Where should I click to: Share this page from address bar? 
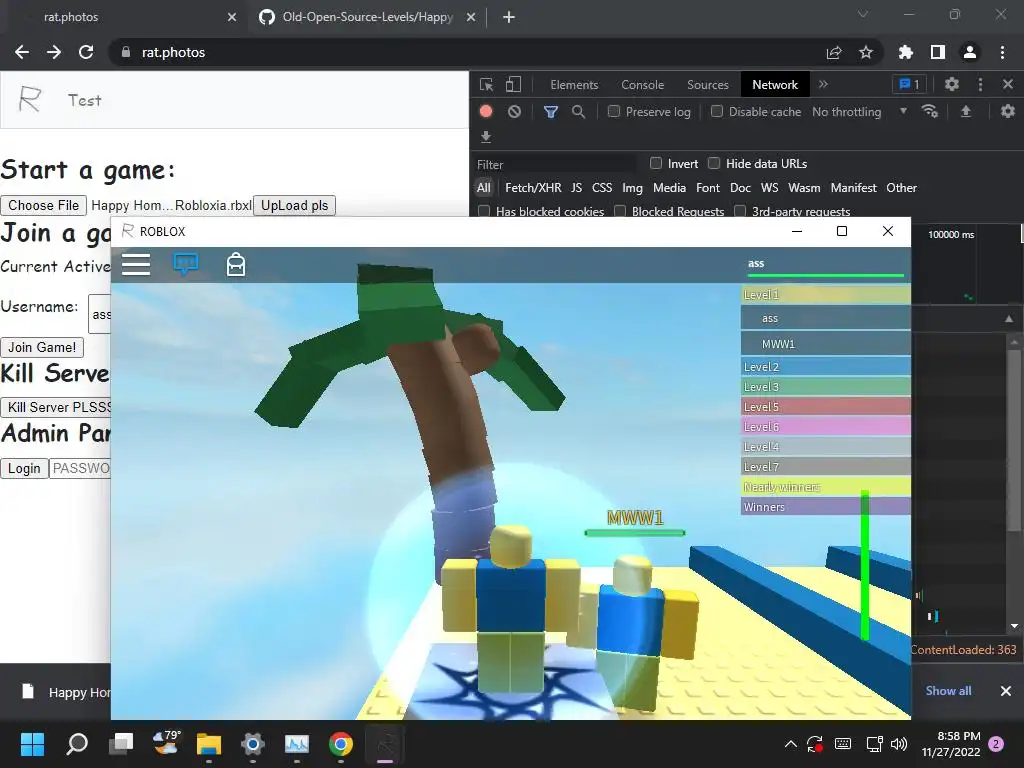pos(834,53)
